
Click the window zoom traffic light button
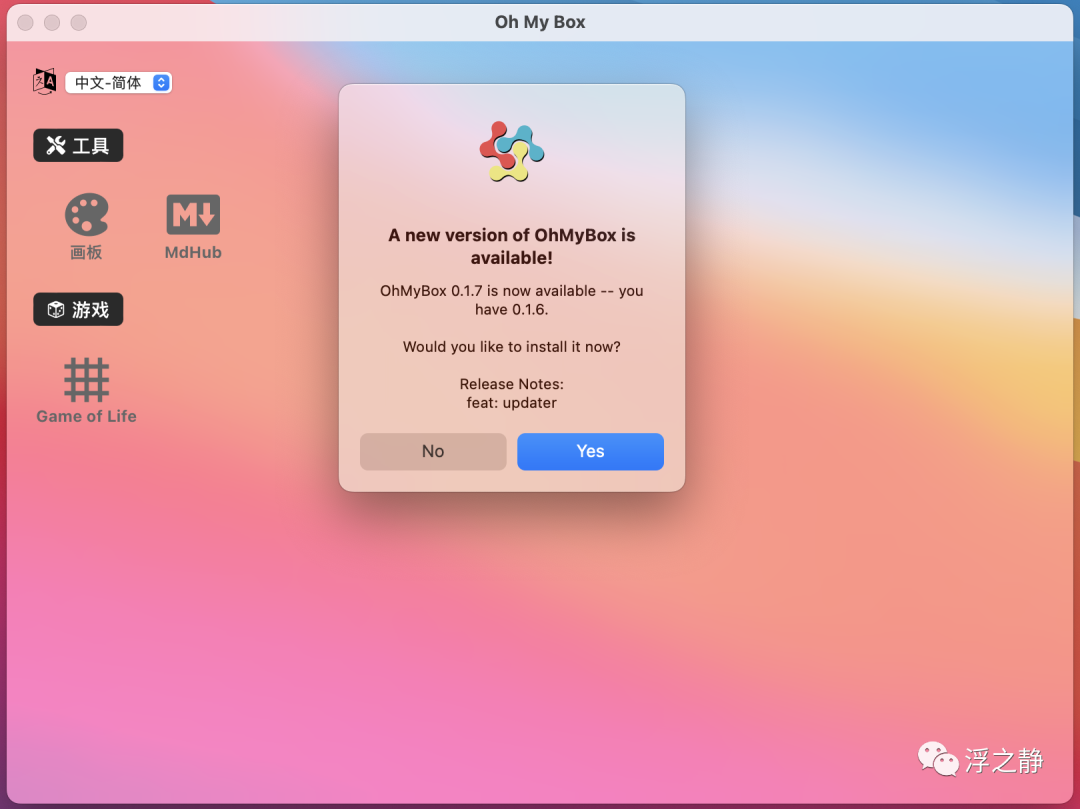[79, 23]
